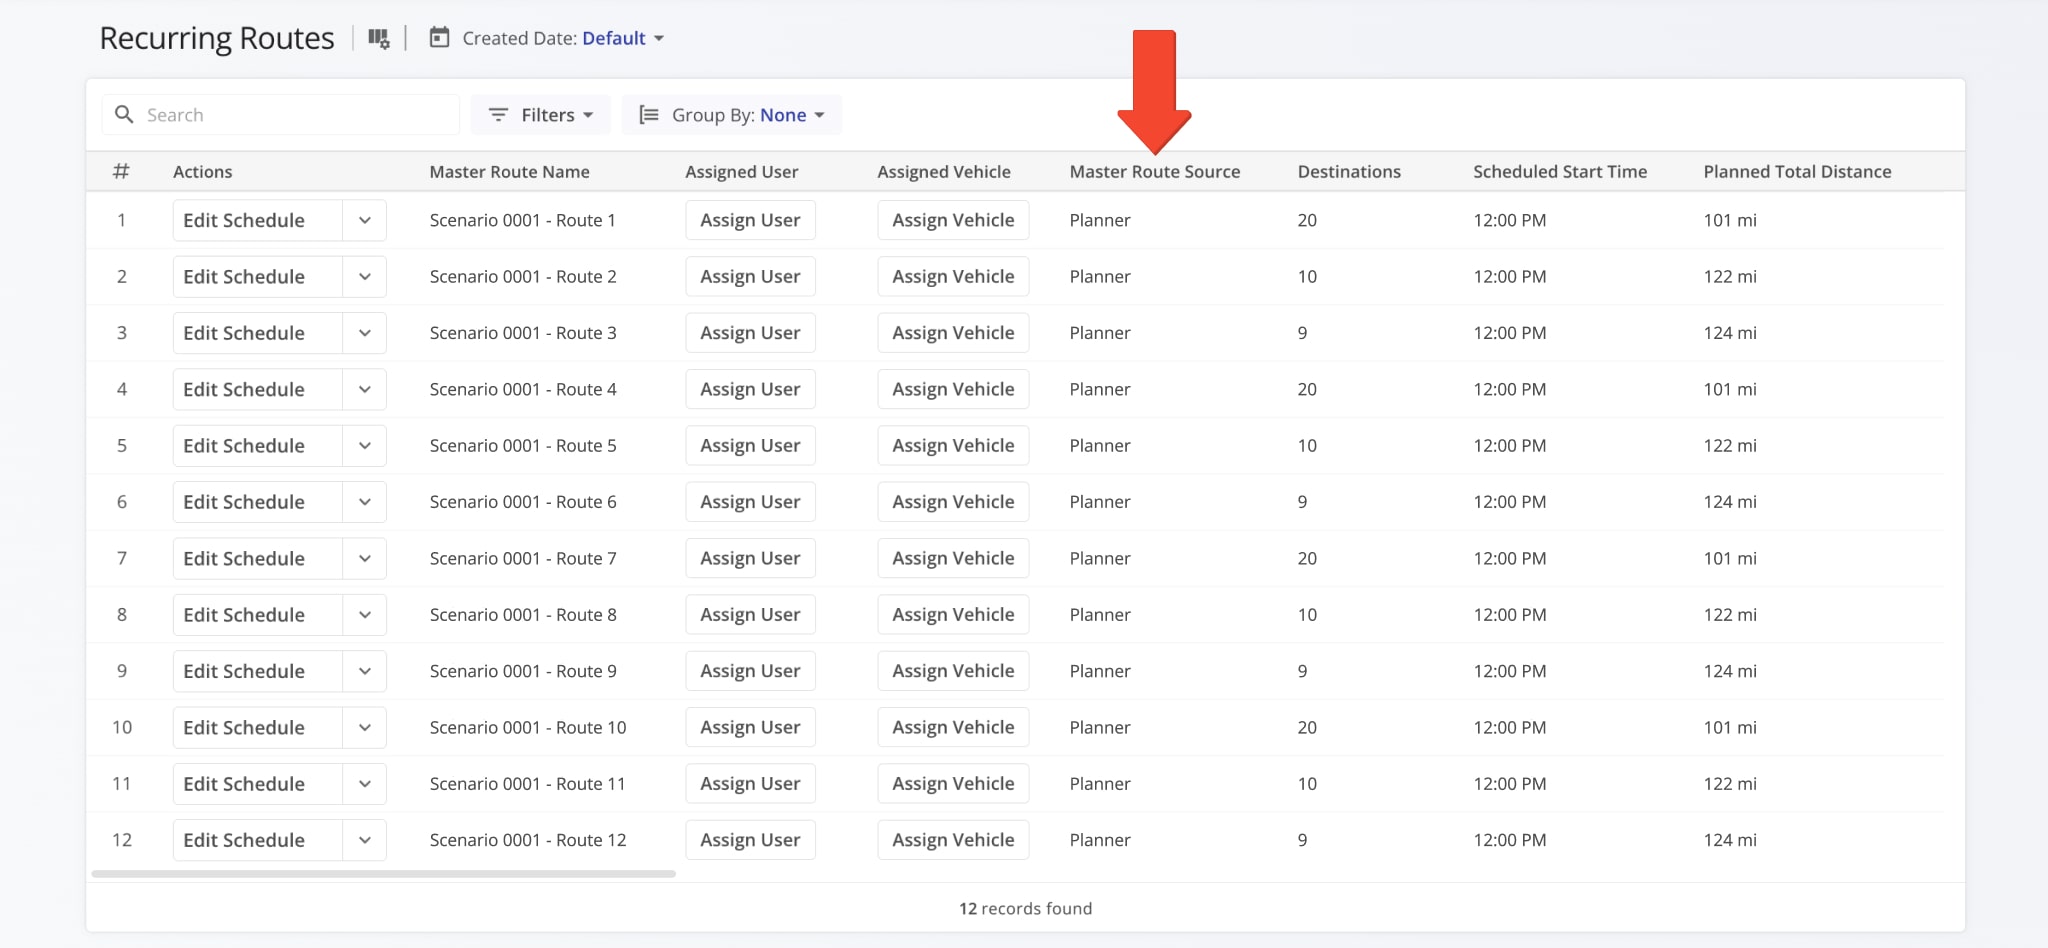
Task: Click the Scheduled Start Time column header
Action: [x=1559, y=172]
